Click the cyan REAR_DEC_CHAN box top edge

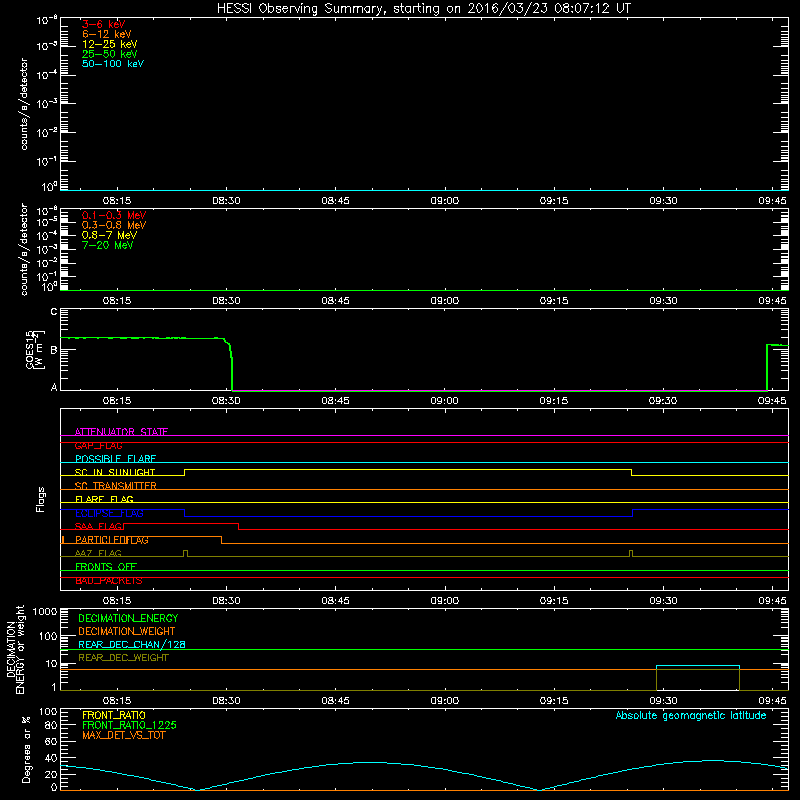coord(697,666)
